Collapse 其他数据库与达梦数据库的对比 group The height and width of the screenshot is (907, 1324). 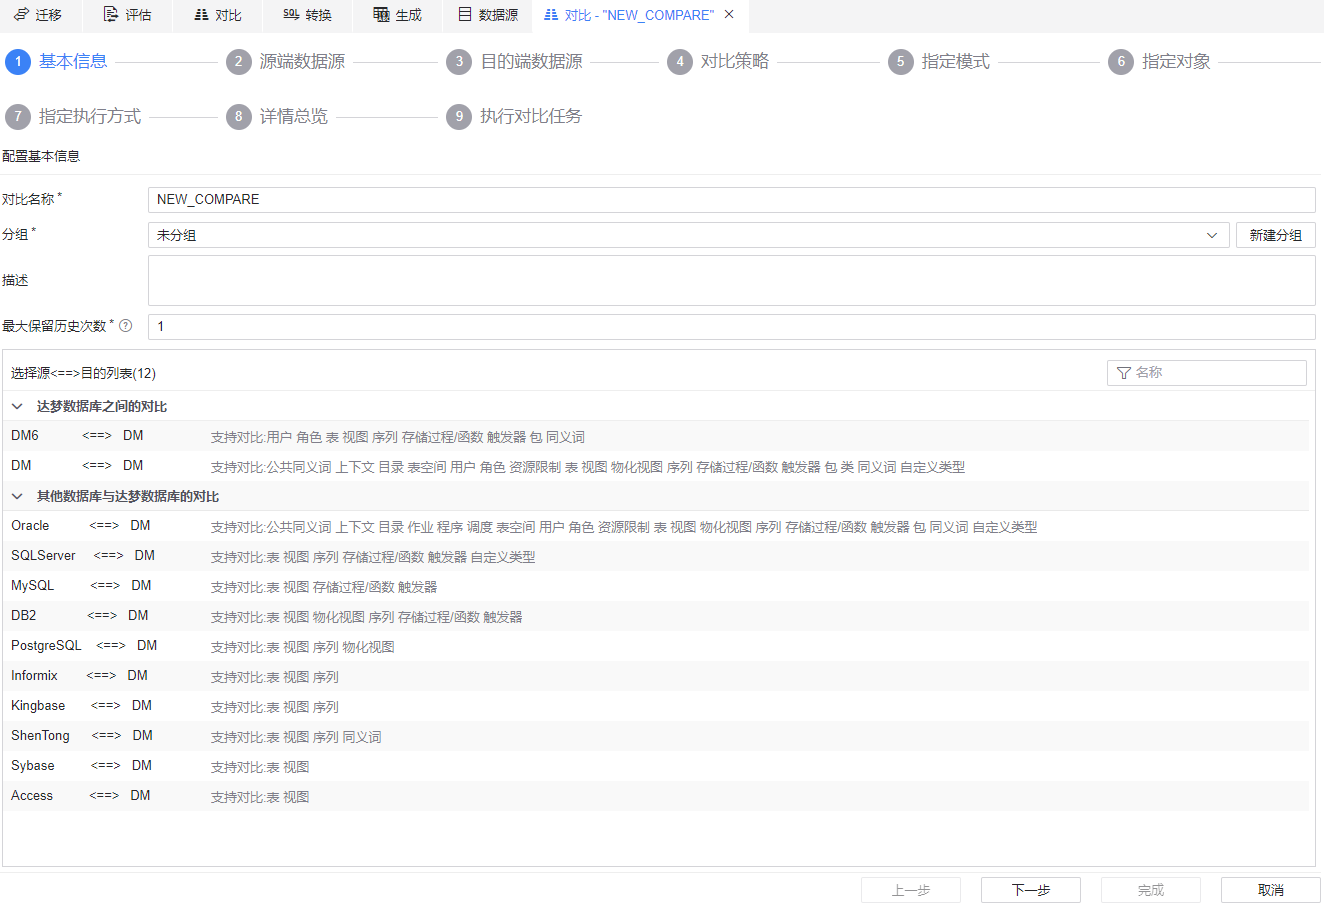coord(17,496)
